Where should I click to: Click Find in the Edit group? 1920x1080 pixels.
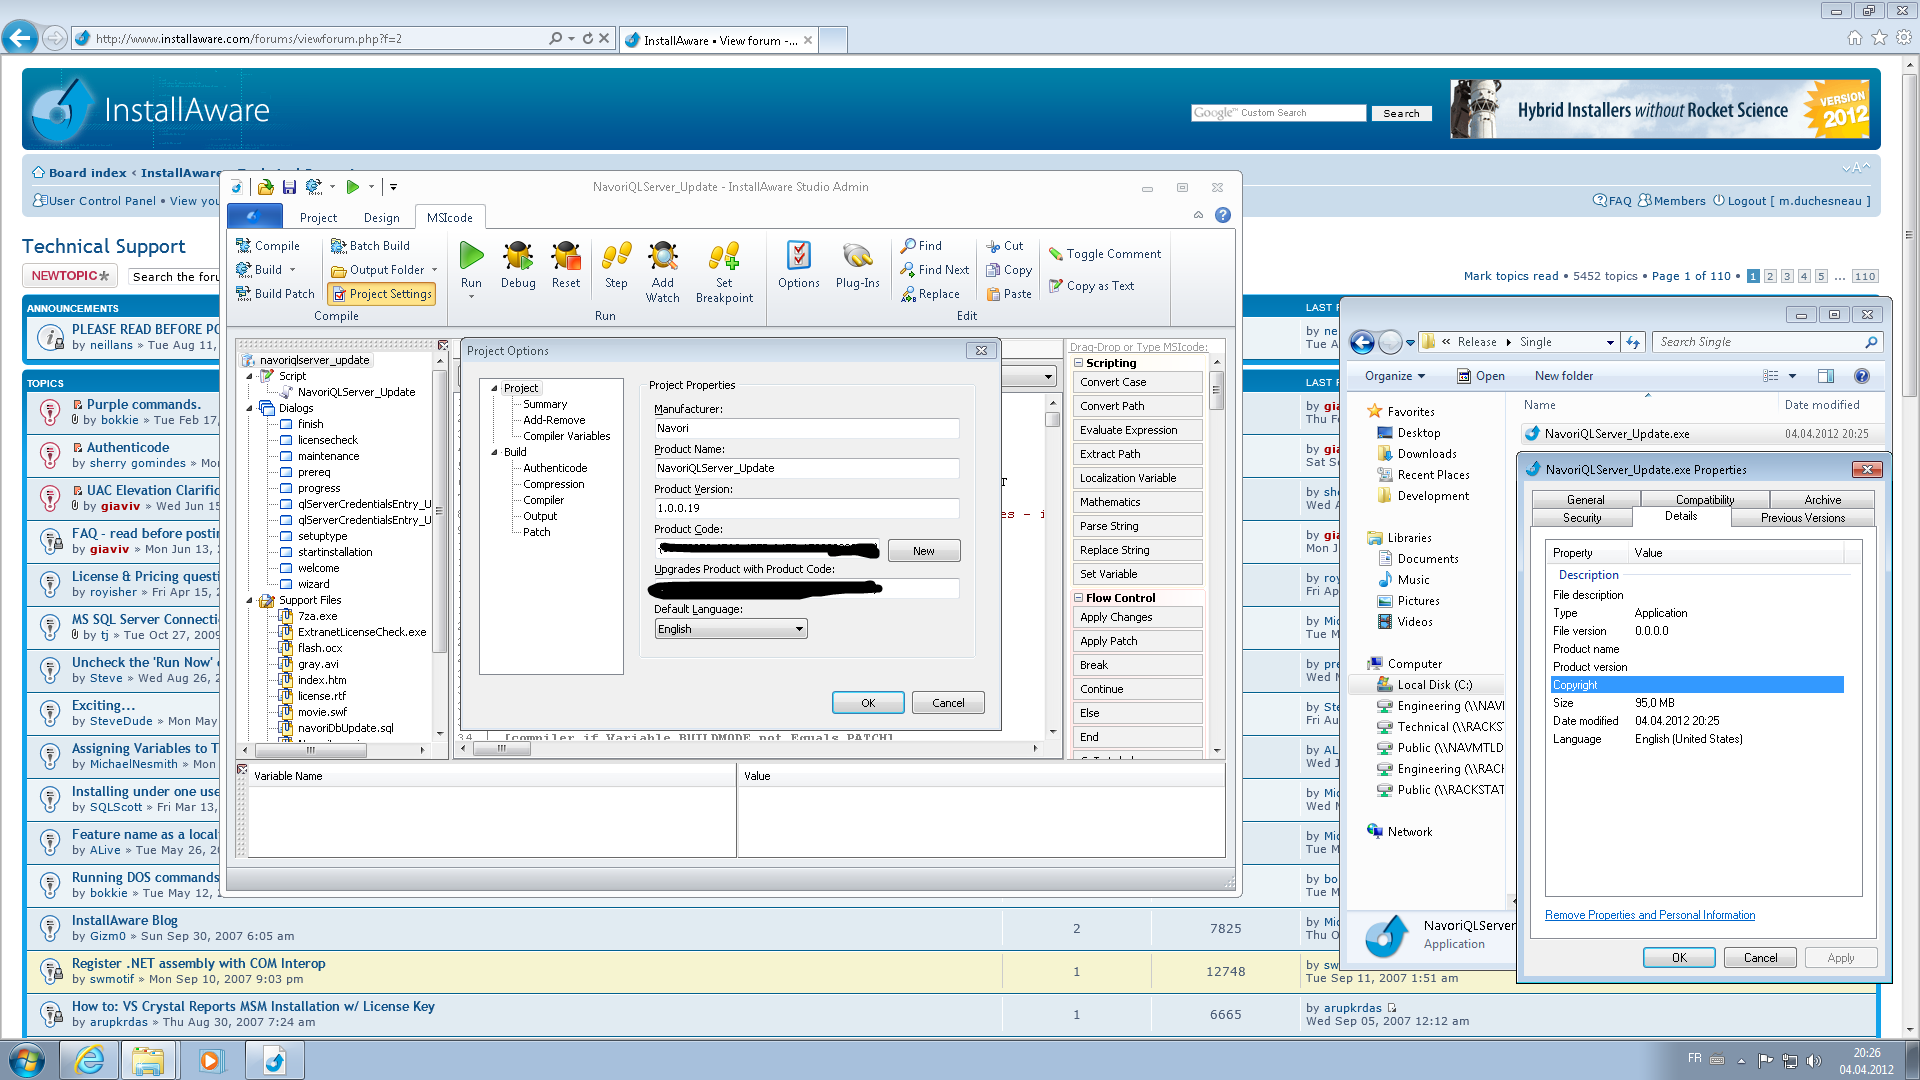point(921,246)
